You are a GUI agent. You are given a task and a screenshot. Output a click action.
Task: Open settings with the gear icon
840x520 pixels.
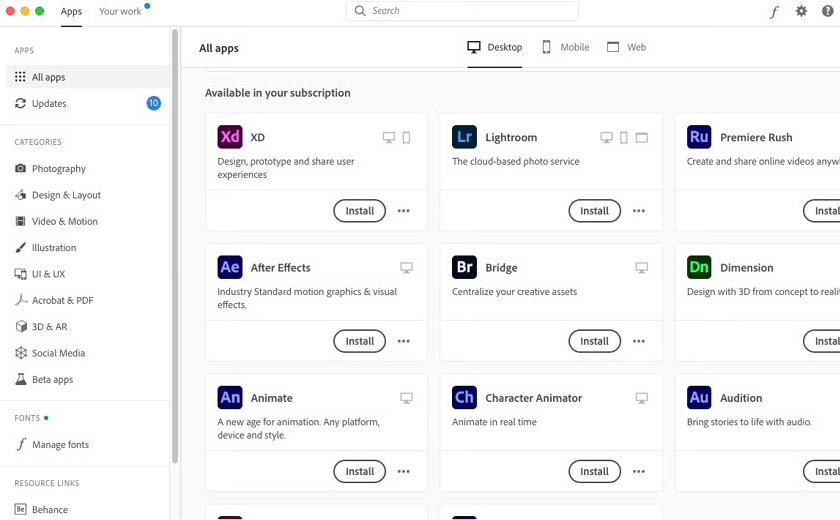pos(801,11)
